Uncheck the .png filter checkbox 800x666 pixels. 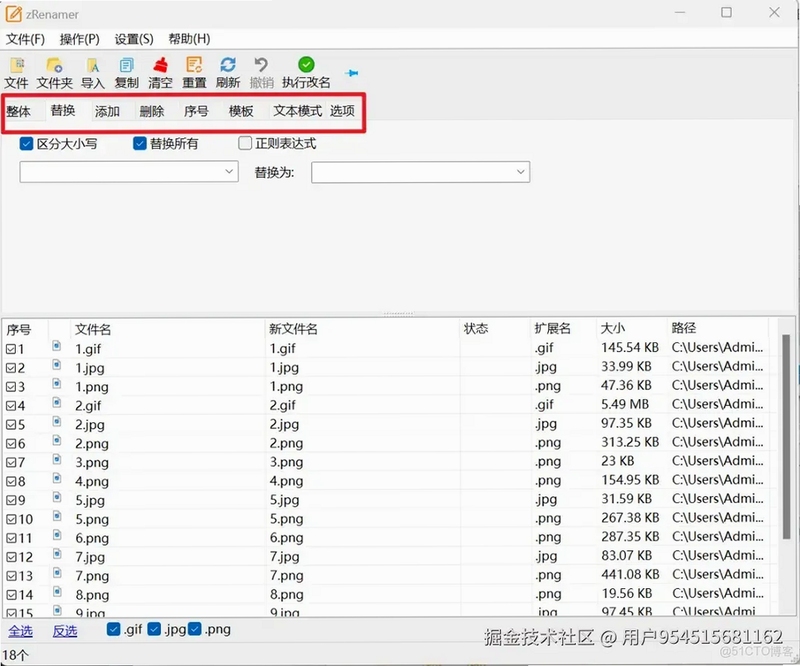(x=194, y=629)
